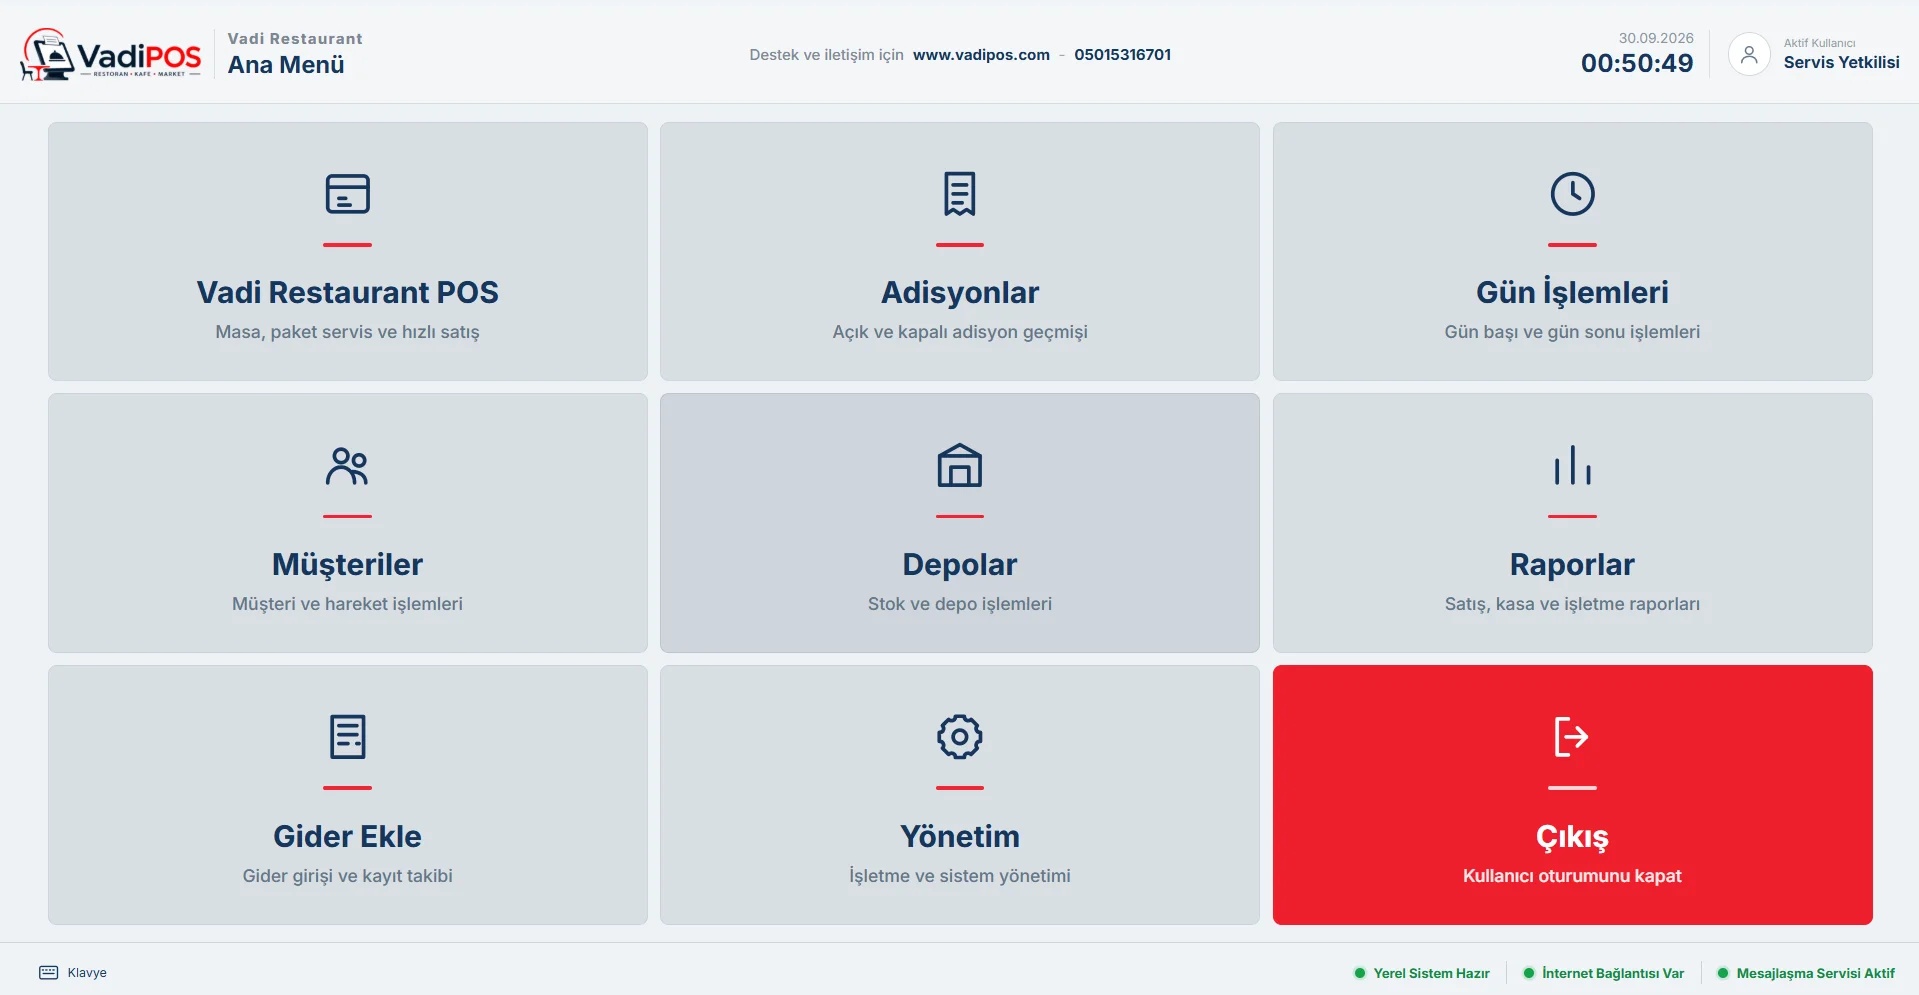Click the Çıkış title to log out
Screen dimensions: 1919x995
coord(1572,837)
